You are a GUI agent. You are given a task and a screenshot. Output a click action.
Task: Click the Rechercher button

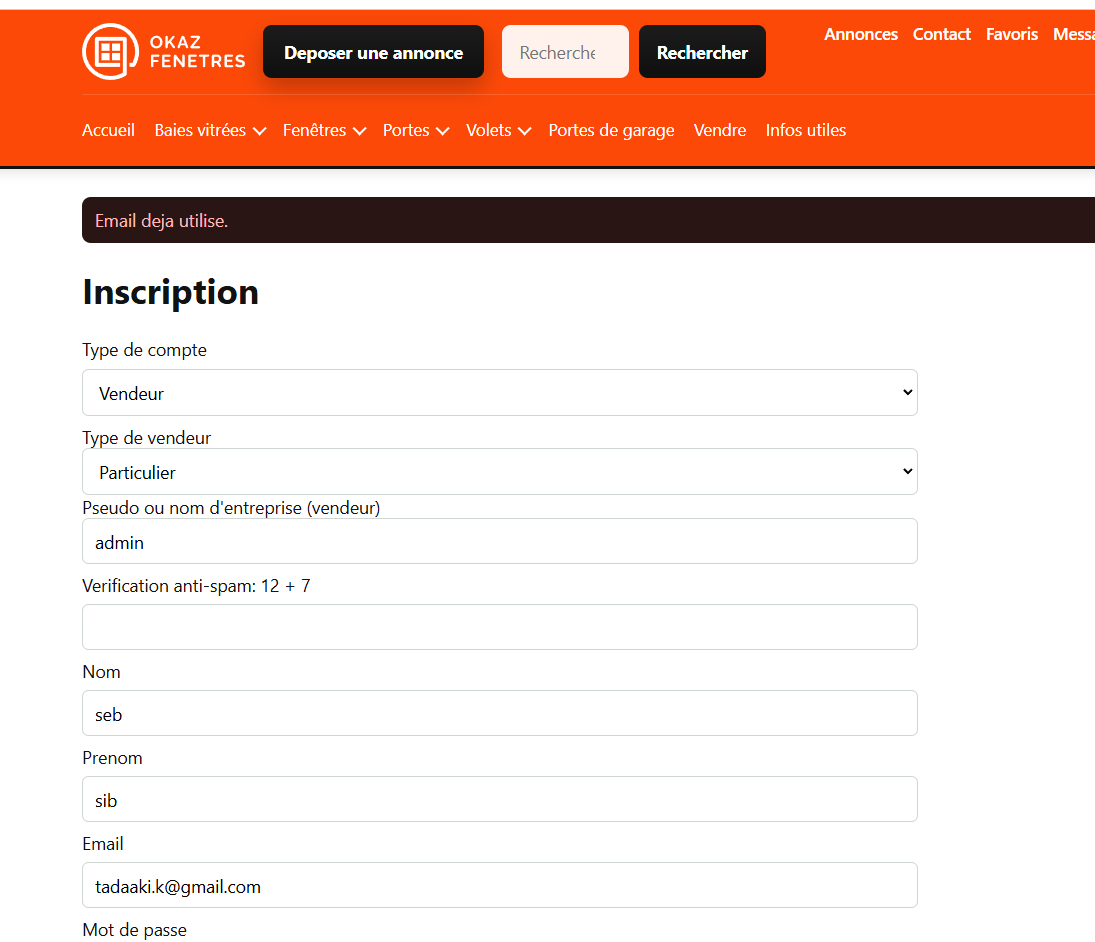click(702, 52)
